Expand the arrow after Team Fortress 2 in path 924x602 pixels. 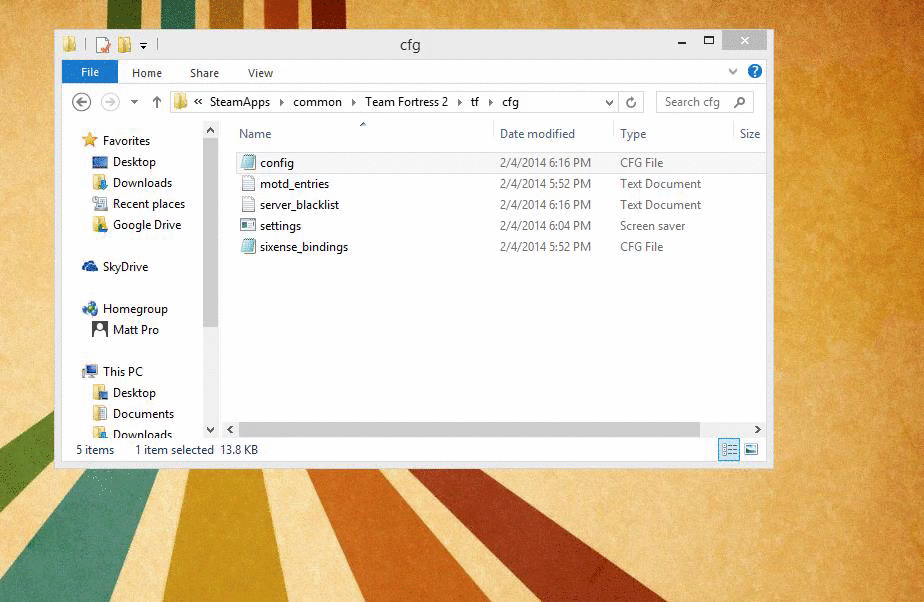[460, 102]
